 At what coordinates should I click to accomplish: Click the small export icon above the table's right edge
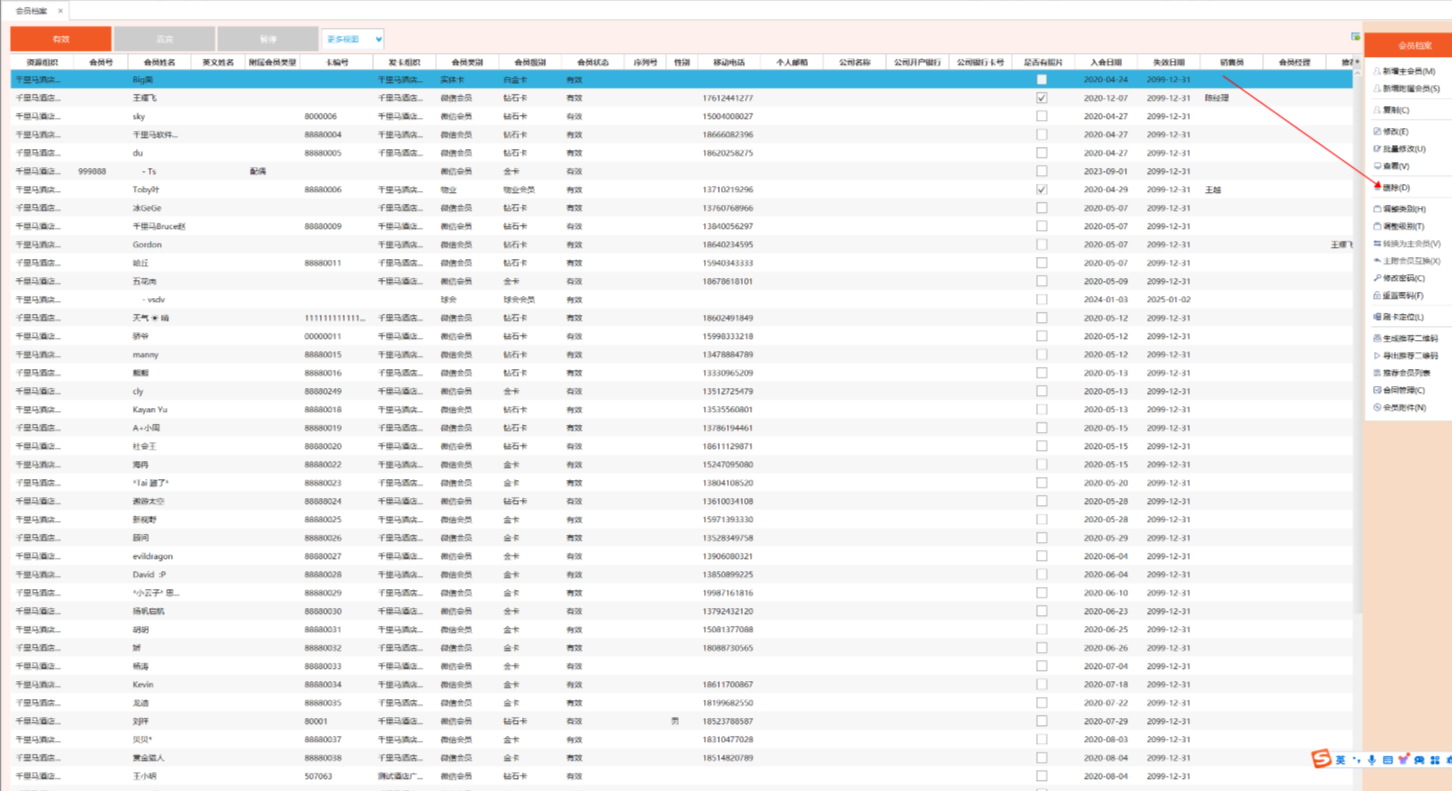[x=1356, y=37]
